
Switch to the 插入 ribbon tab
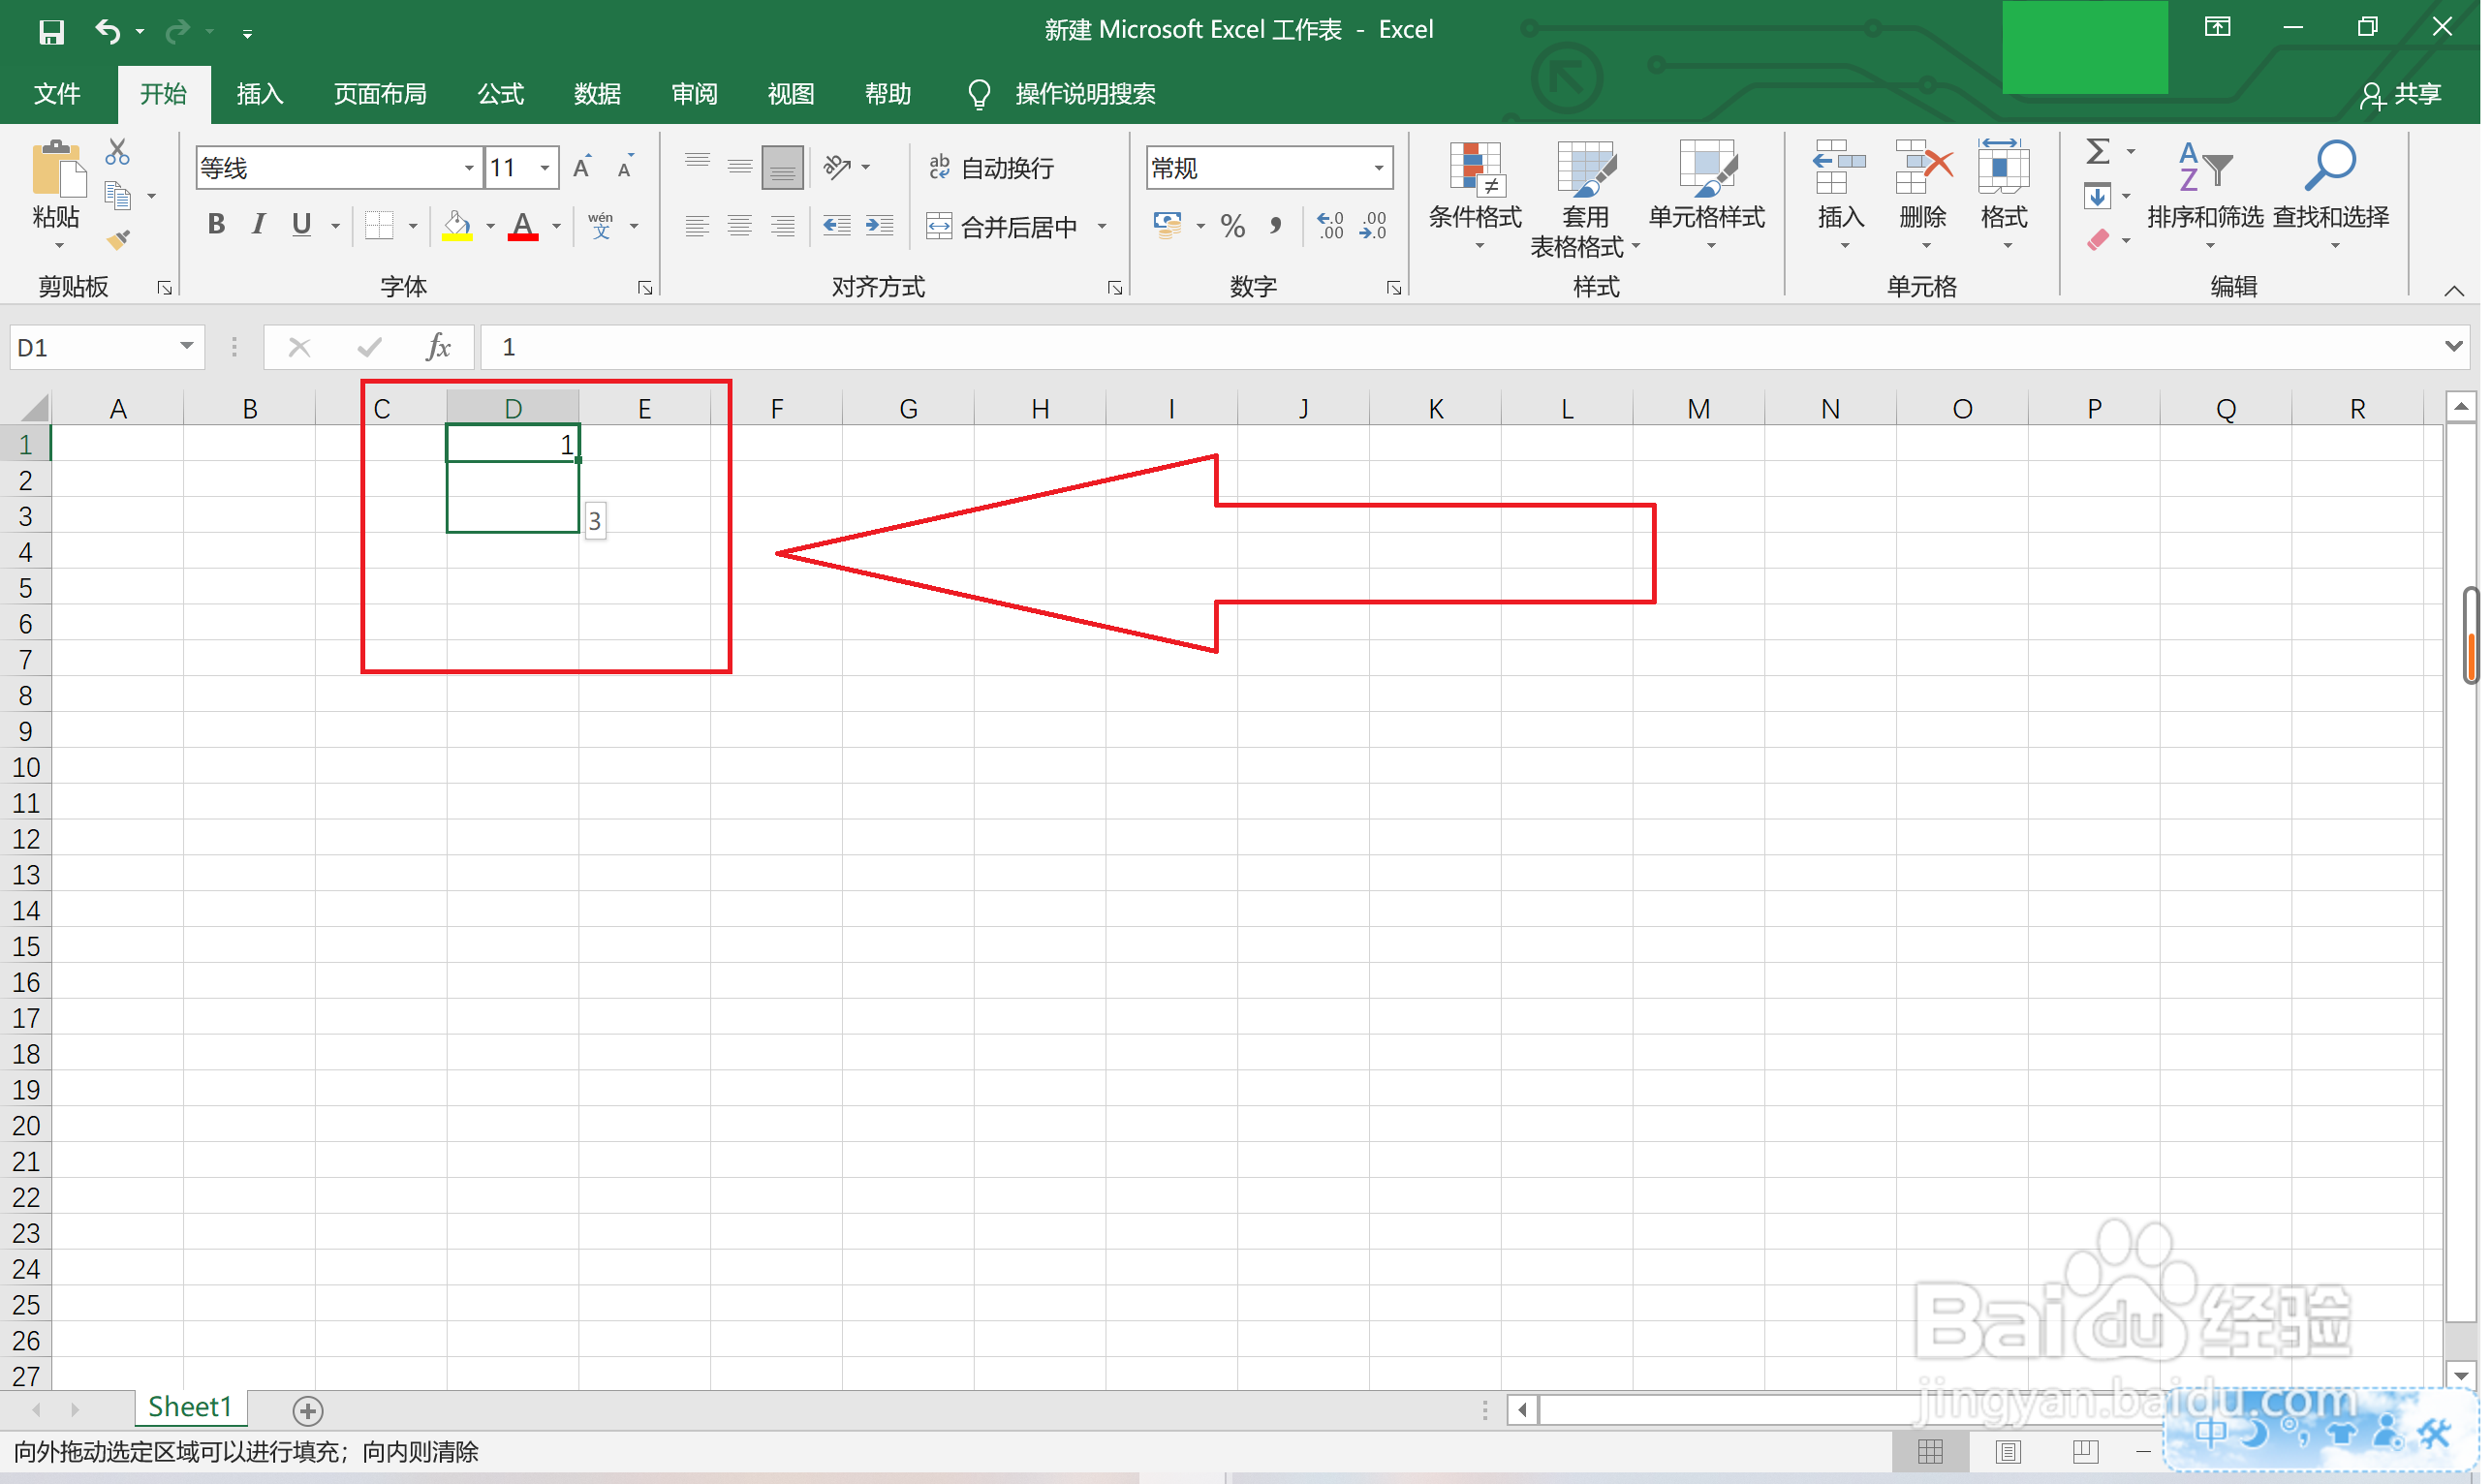260,94
